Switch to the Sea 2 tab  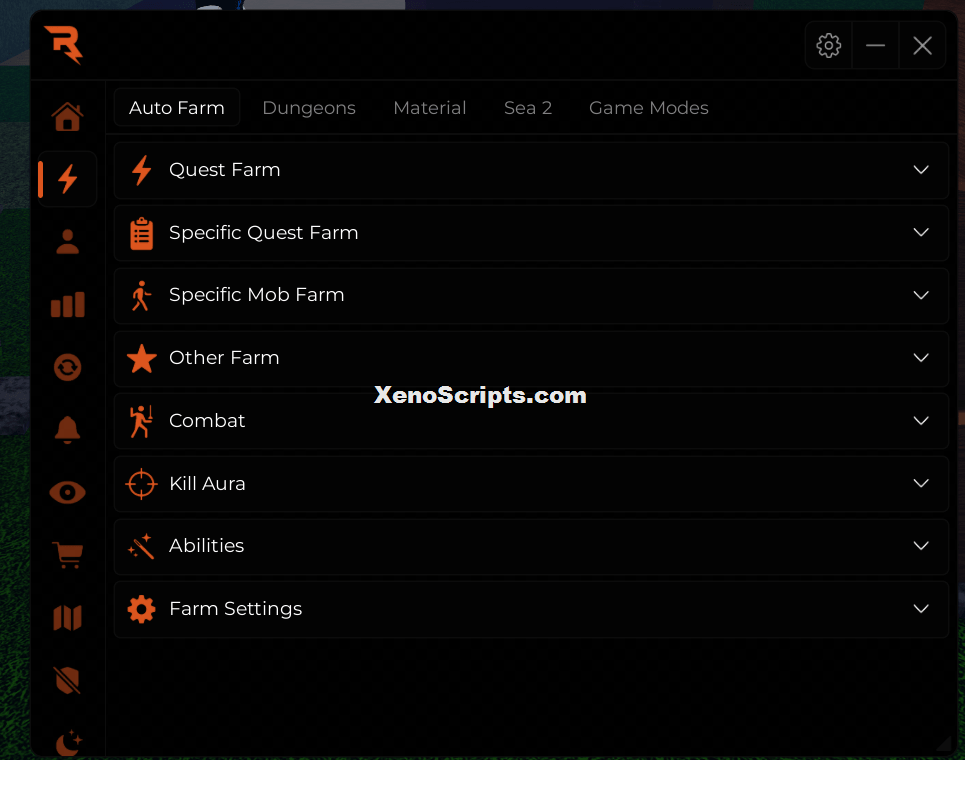(x=527, y=108)
